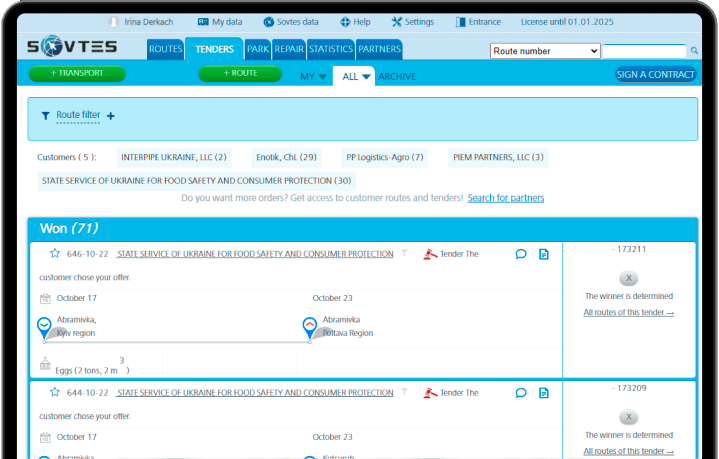Star tender 646-10-22 as favorite

point(55,253)
